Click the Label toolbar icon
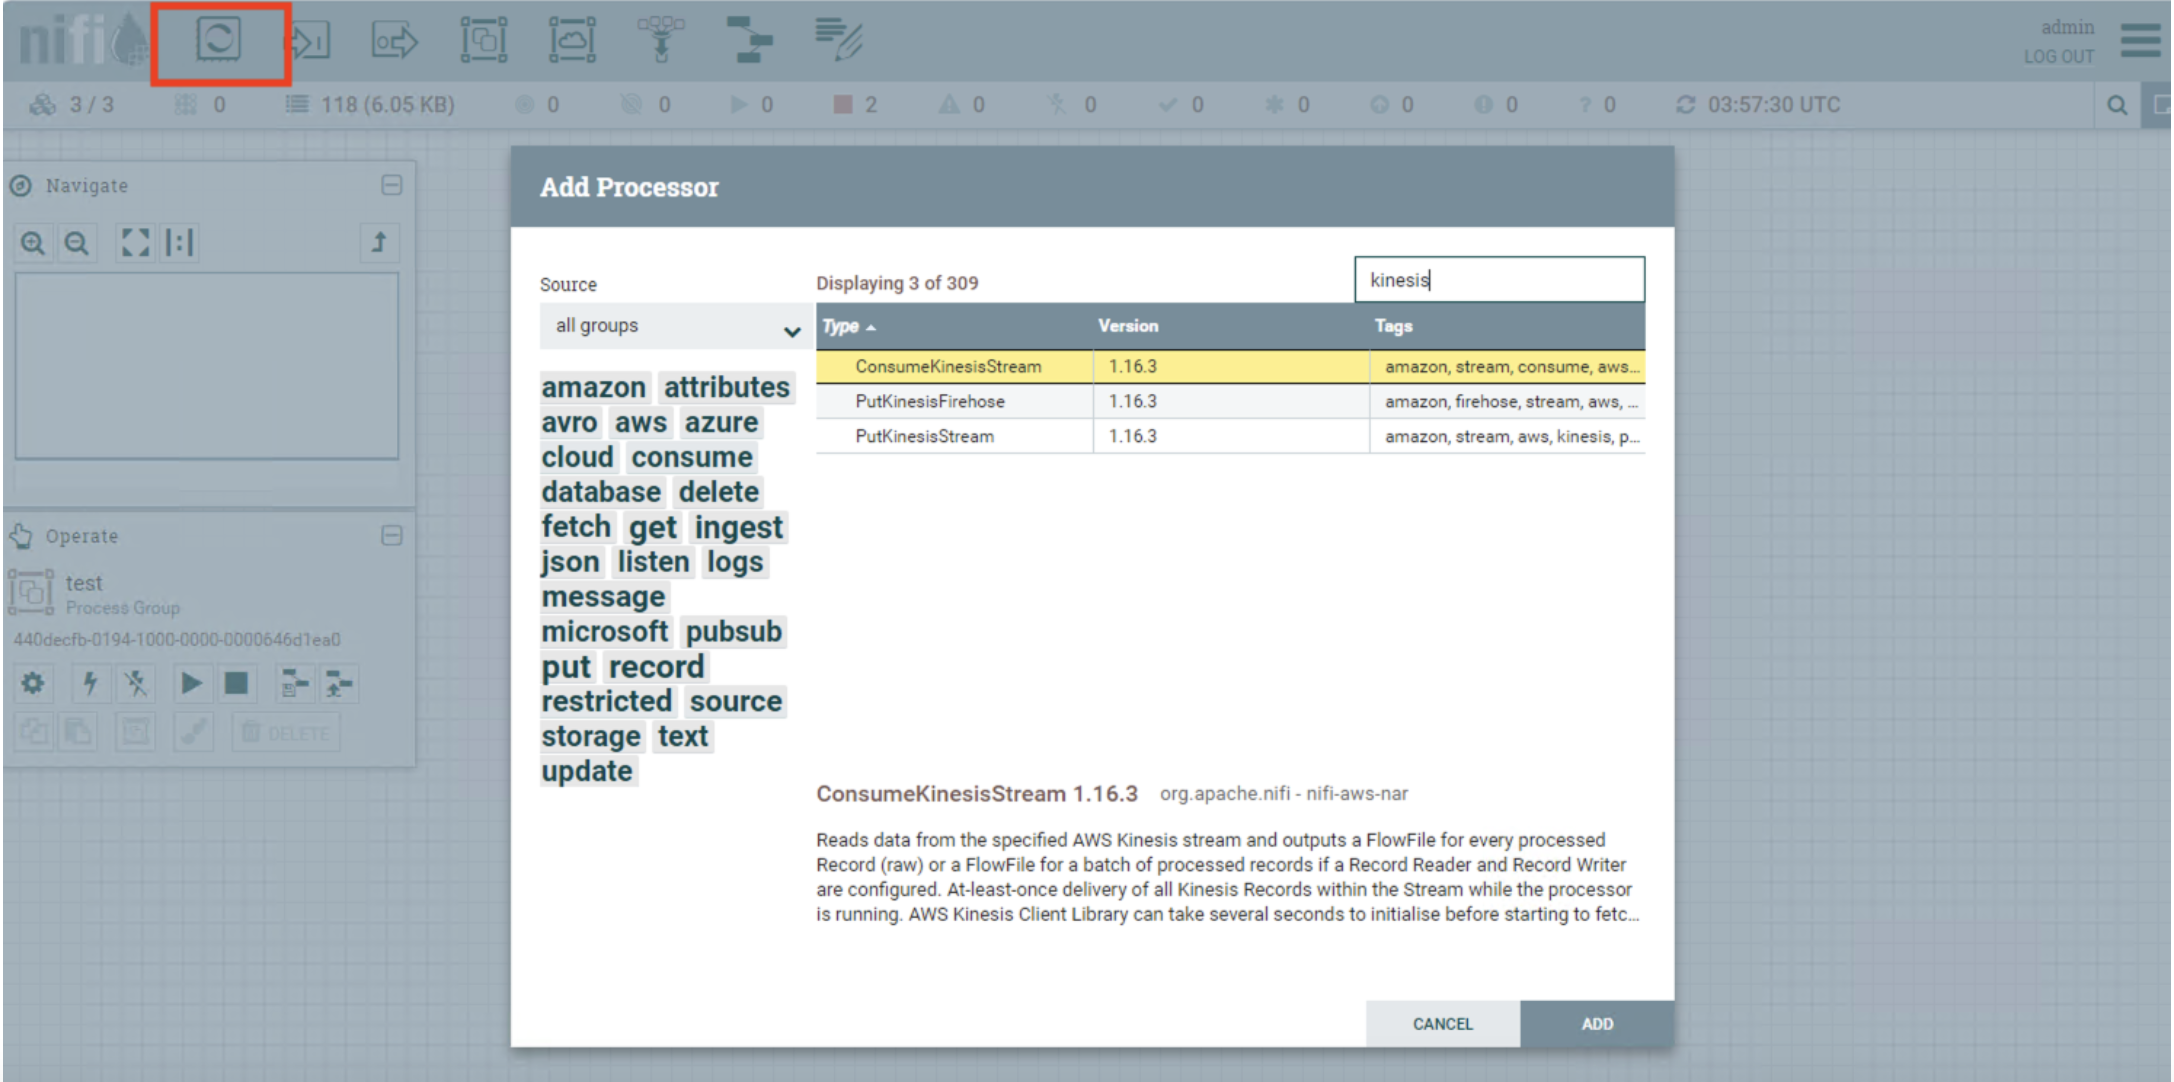The height and width of the screenshot is (1082, 2174). 838,40
